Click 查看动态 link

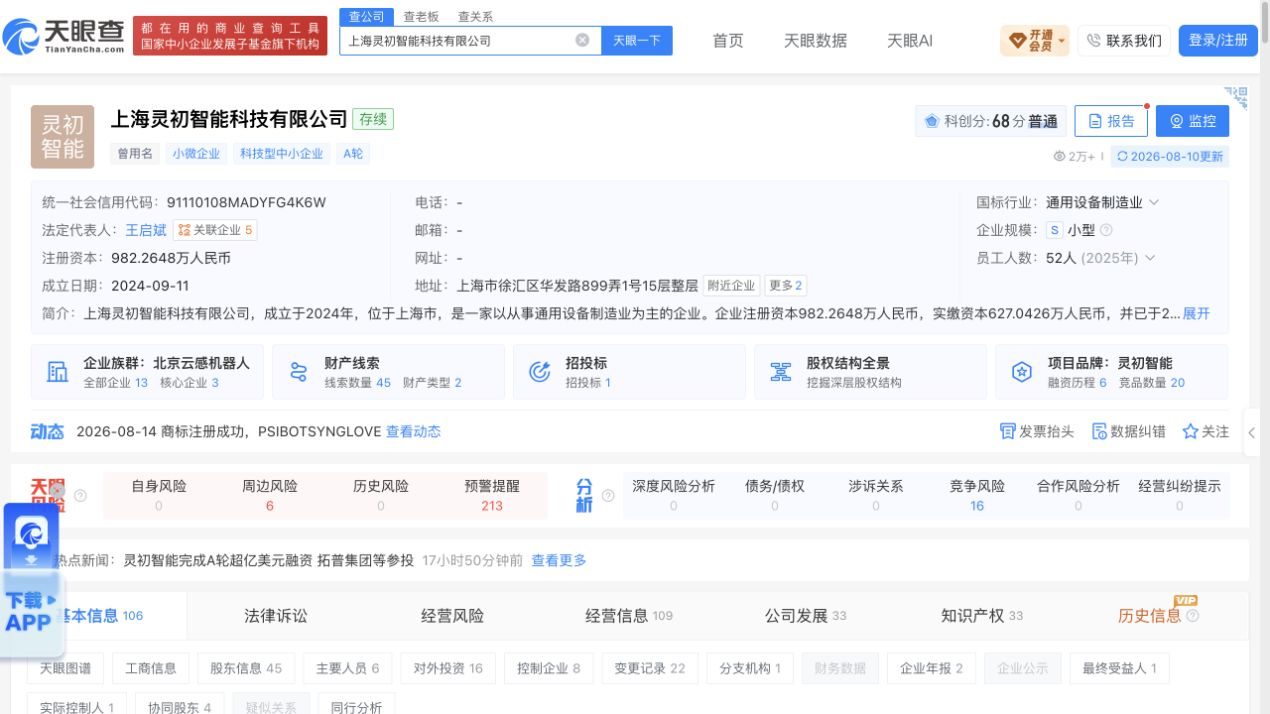click(413, 432)
